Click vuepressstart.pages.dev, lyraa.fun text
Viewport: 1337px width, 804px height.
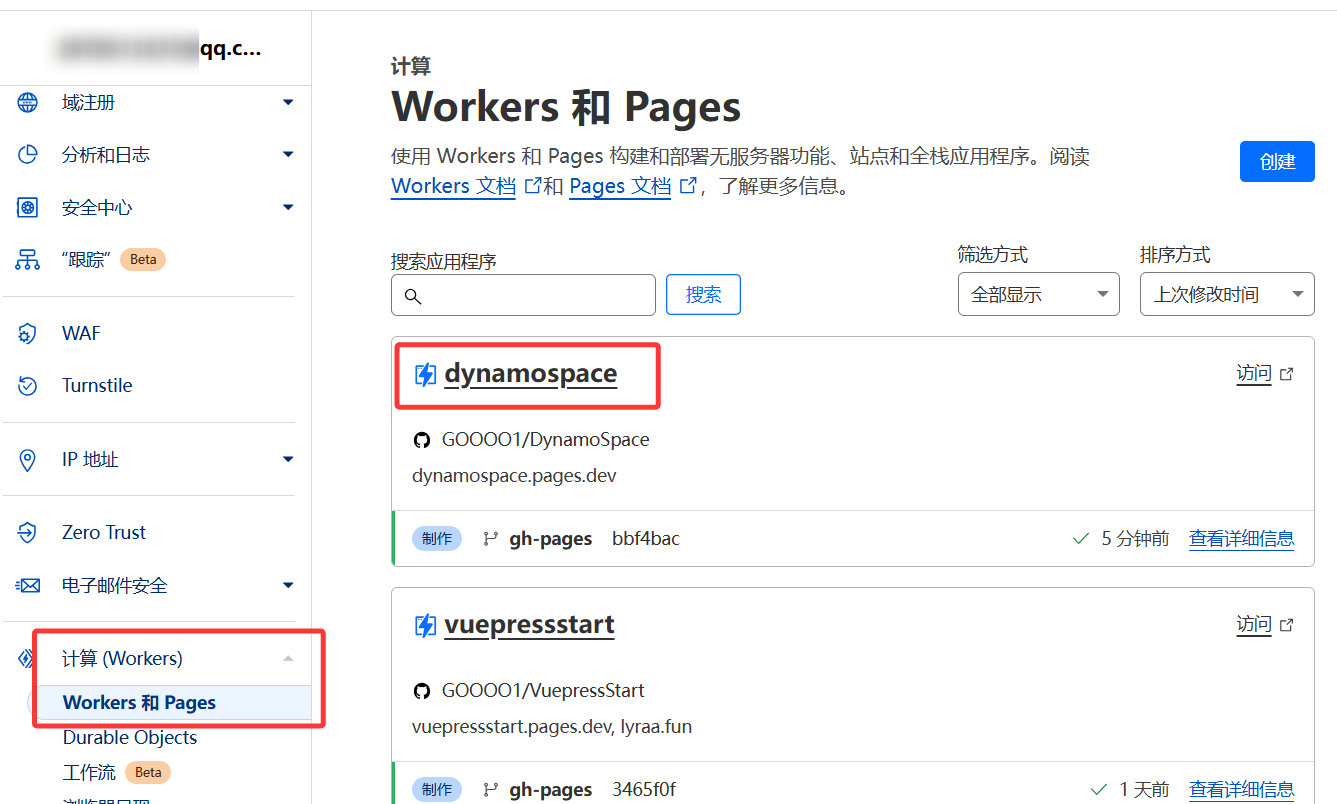[x=552, y=727]
